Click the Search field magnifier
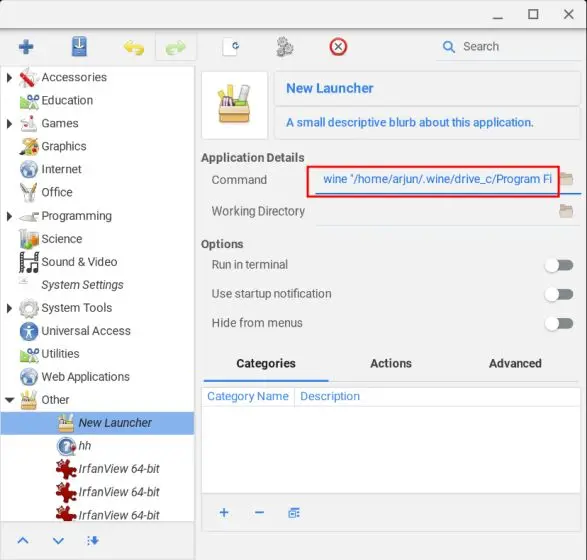 (x=448, y=47)
